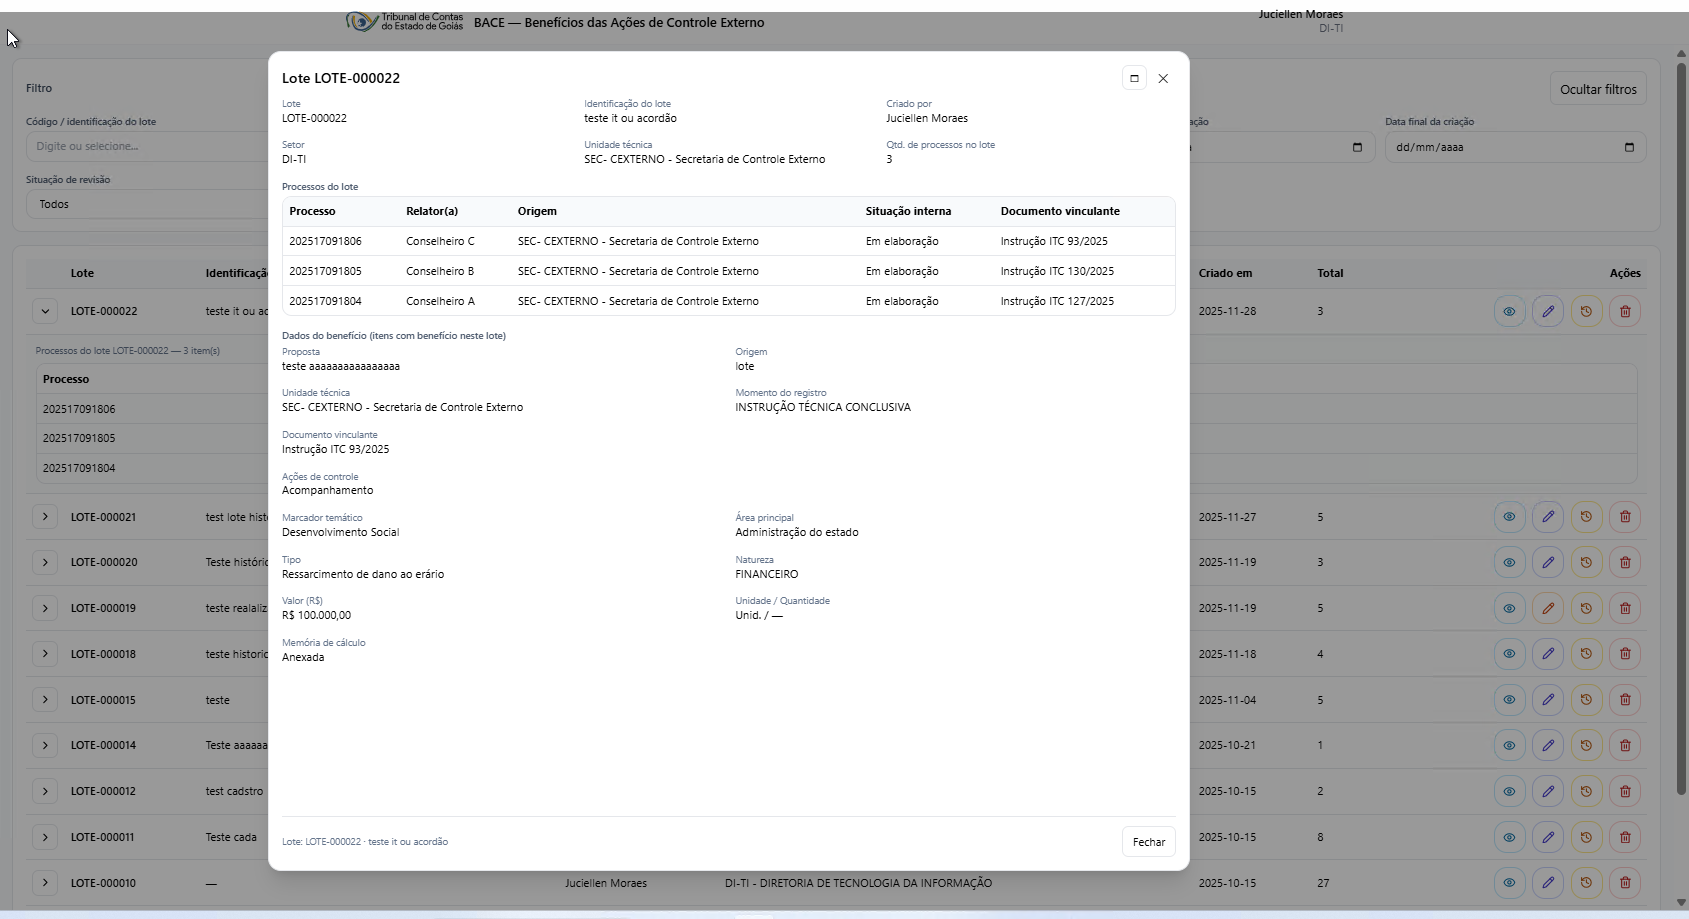Close the Lote LOTE-000022 dialog
The height and width of the screenshot is (919, 1689).
[x=1163, y=78]
